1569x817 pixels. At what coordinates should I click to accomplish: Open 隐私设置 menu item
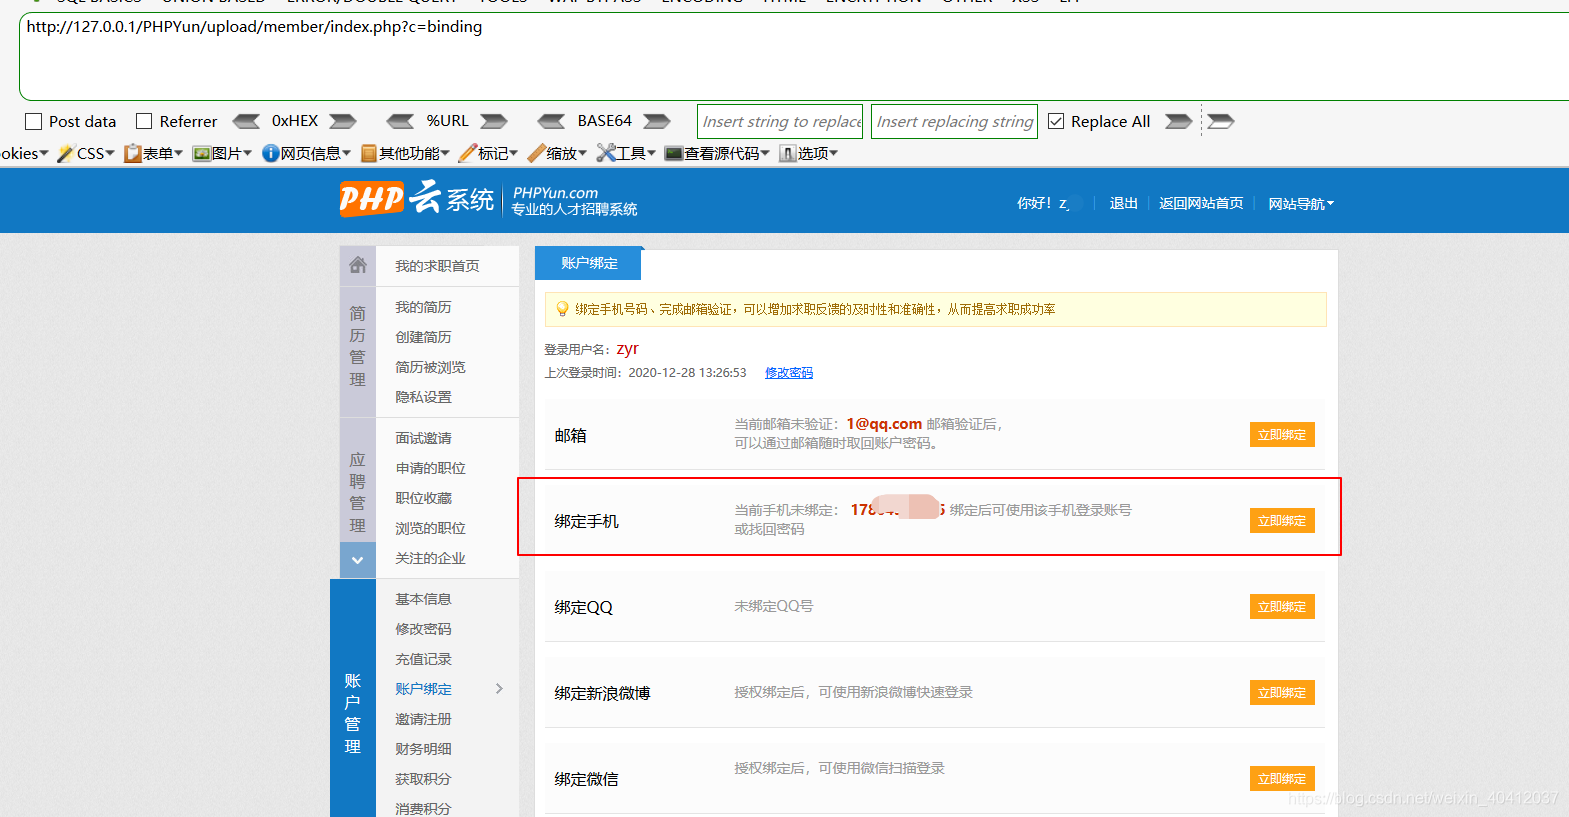coord(423,397)
